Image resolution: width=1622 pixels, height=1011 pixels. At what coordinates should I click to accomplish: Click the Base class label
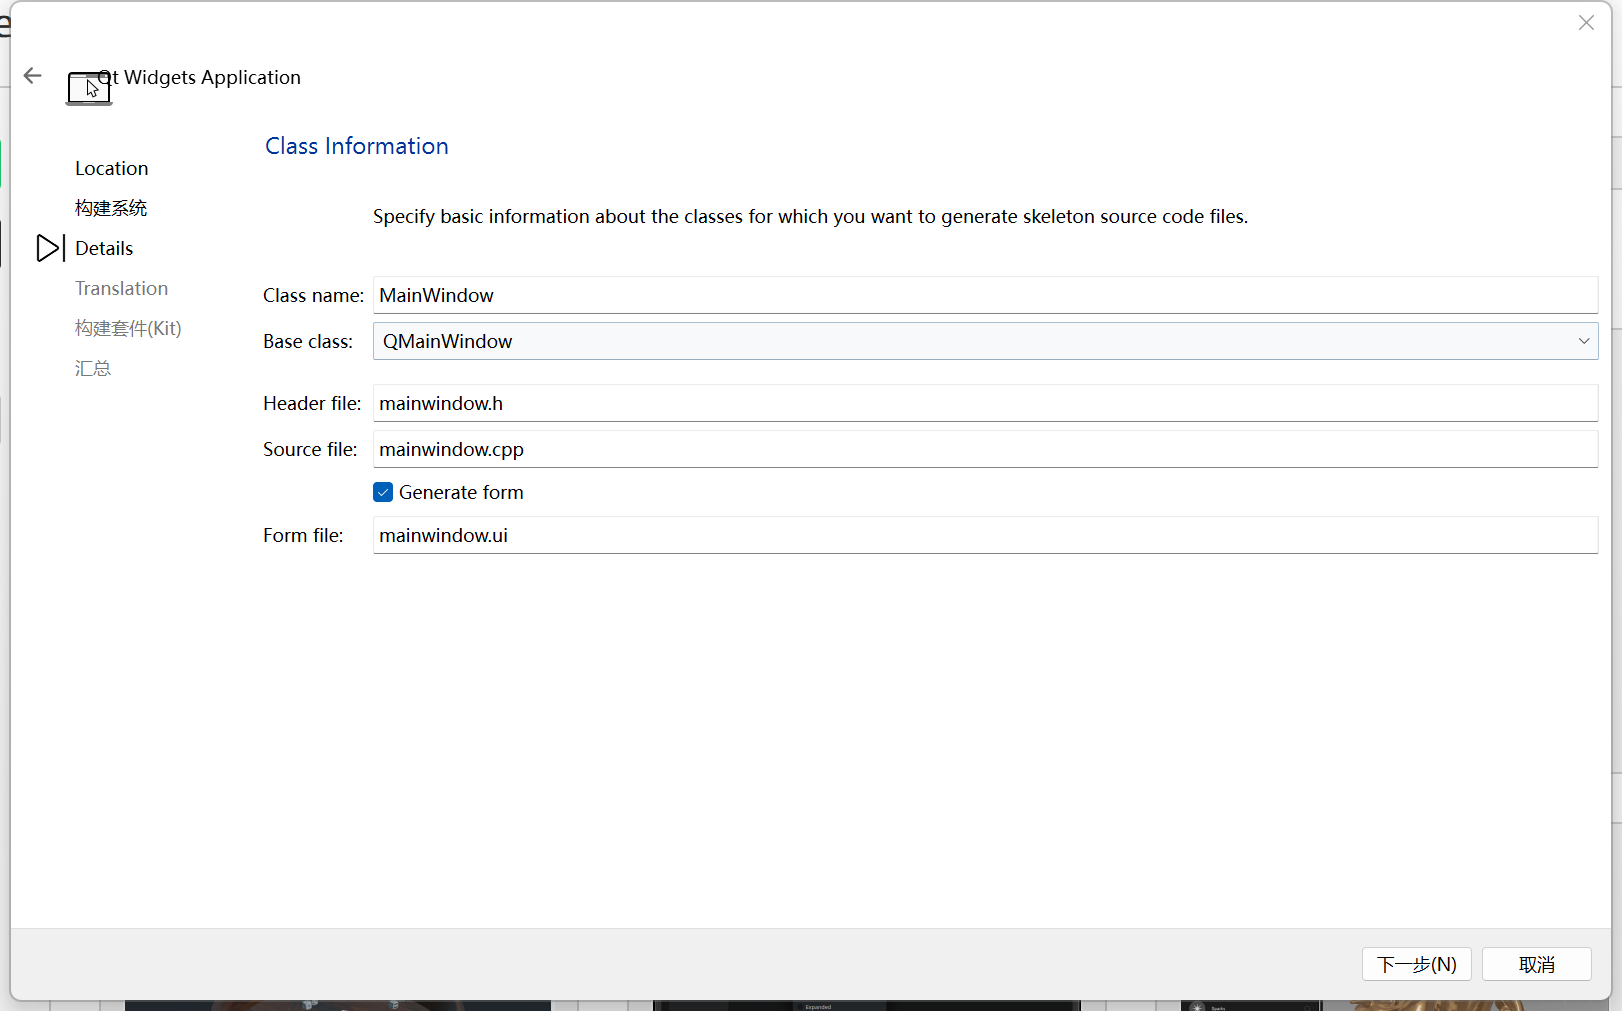pos(308,341)
